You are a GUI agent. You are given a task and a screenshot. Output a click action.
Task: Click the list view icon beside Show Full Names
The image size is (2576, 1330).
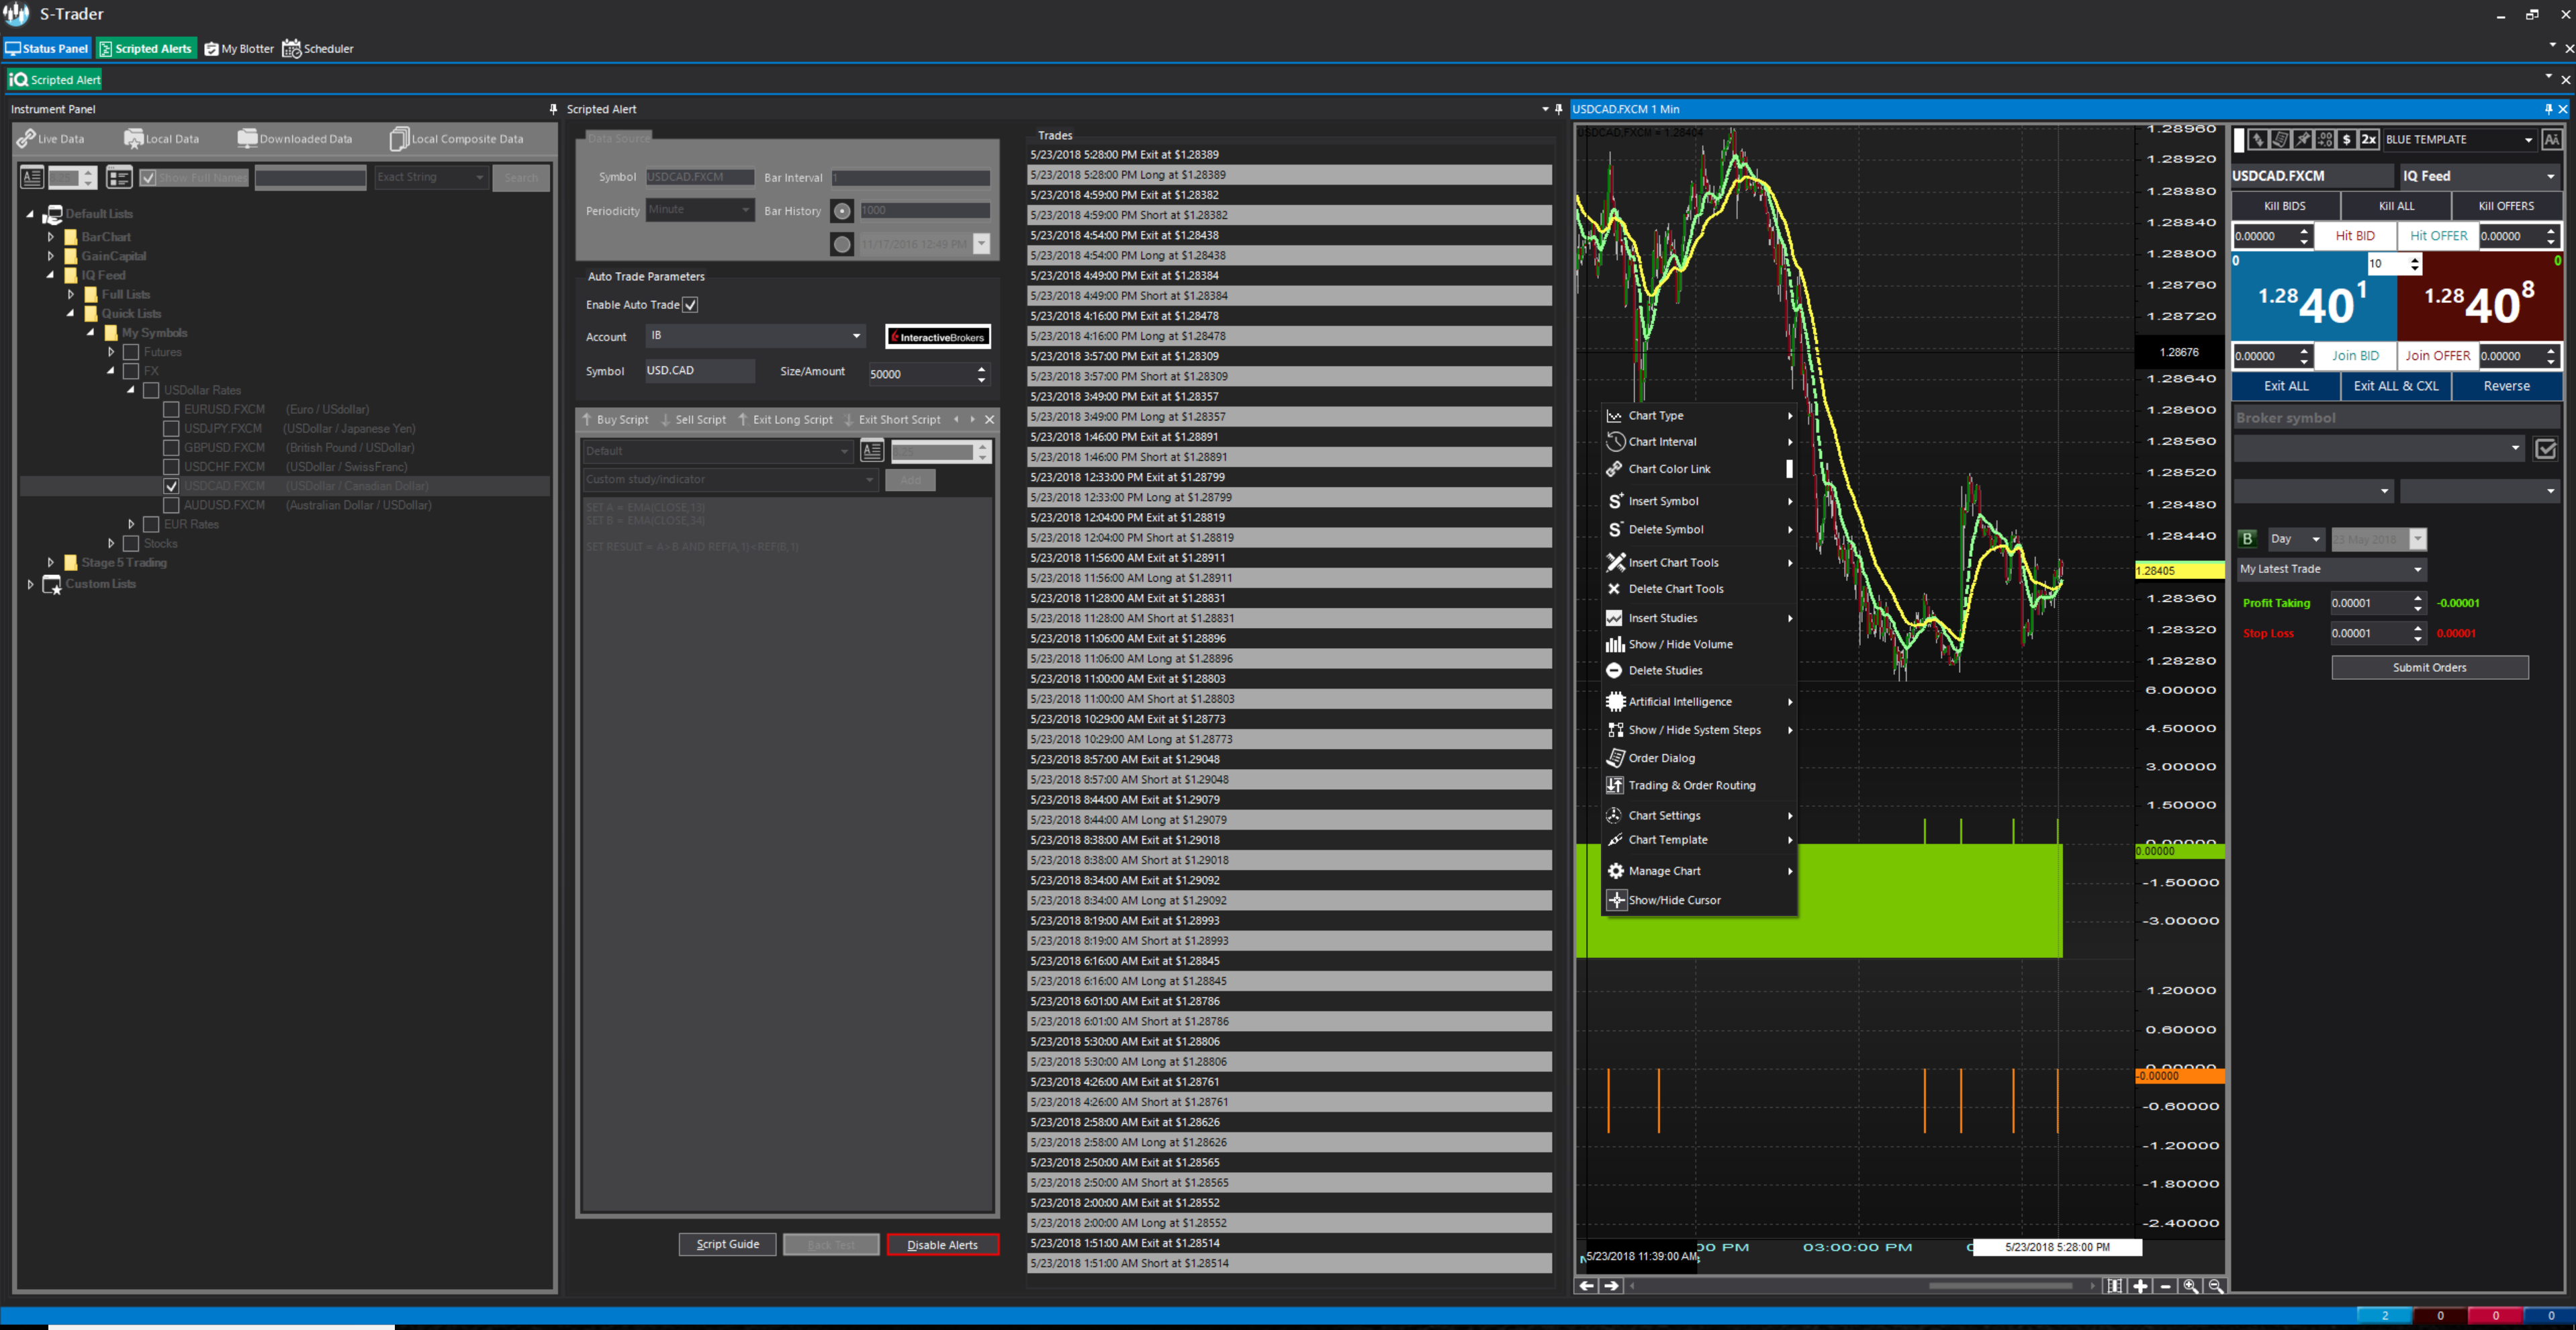click(119, 178)
